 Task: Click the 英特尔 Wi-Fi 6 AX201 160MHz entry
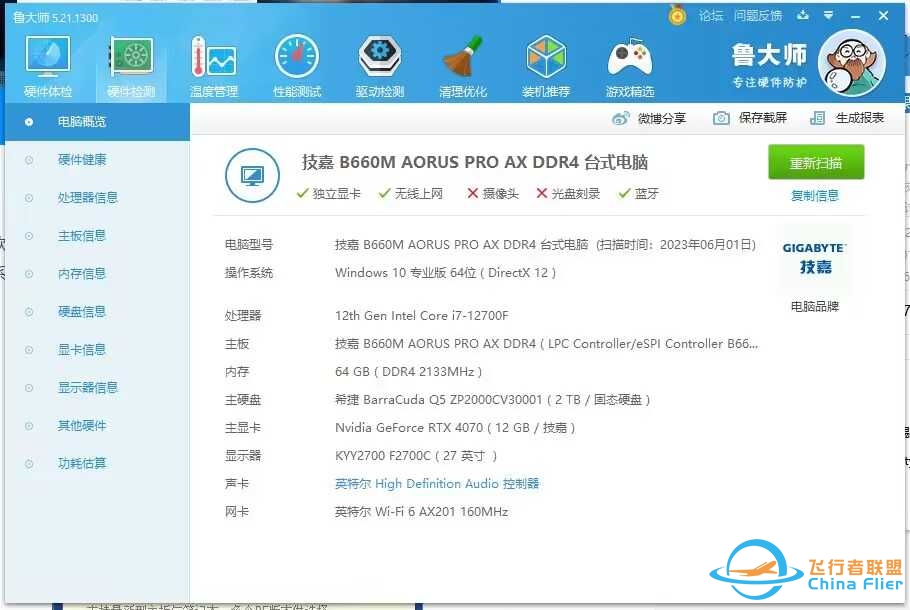pyautogui.click(x=421, y=512)
